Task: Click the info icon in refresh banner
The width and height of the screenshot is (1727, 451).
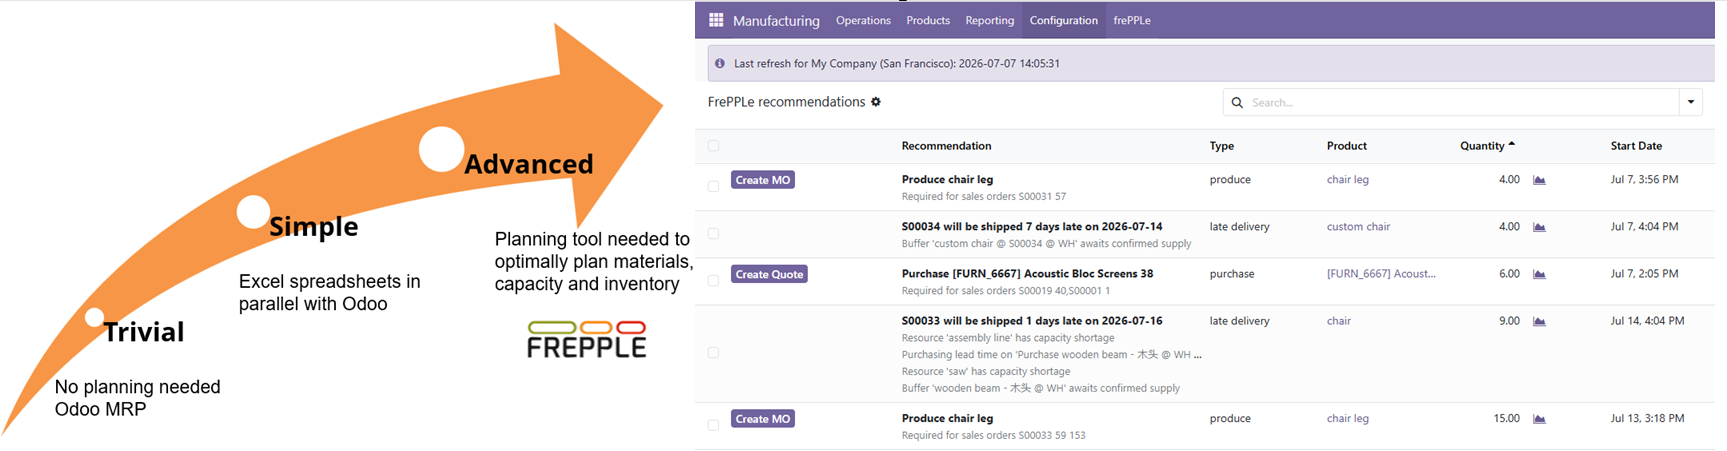Action: 720,63
